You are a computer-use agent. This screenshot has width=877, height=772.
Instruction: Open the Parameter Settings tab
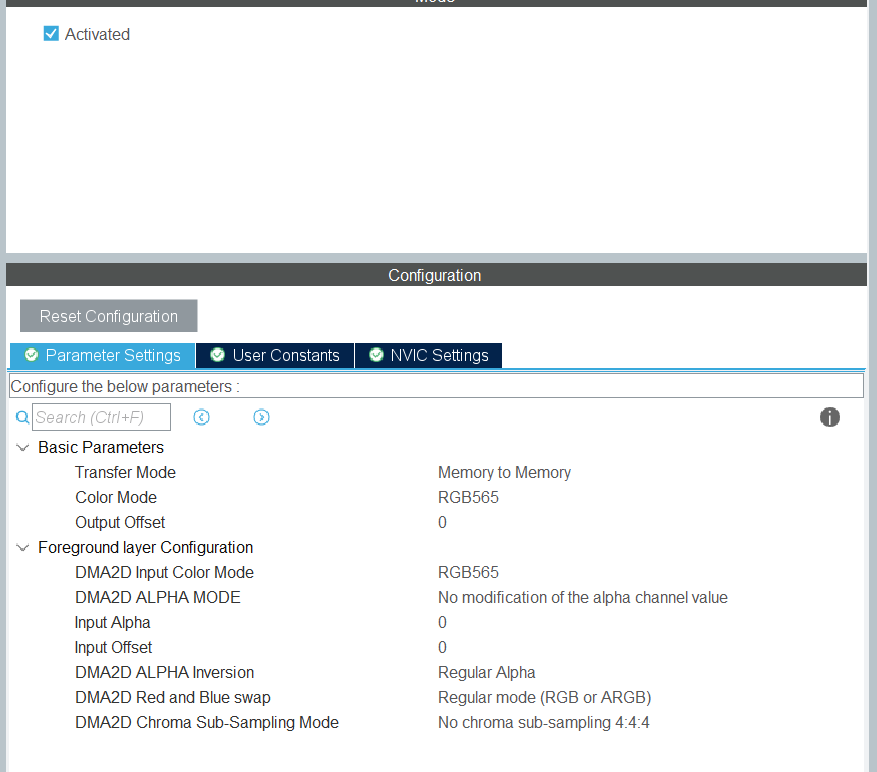[x=102, y=355]
